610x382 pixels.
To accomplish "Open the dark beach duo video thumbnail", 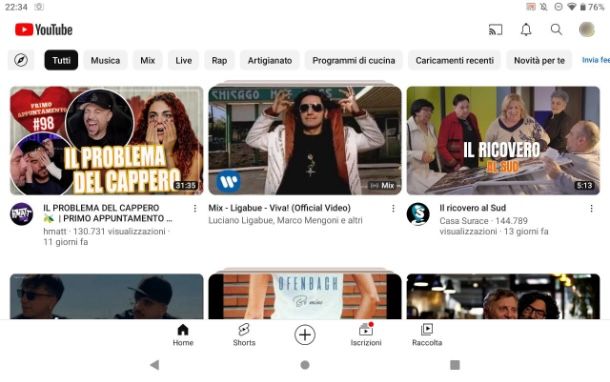I will coord(107,296).
